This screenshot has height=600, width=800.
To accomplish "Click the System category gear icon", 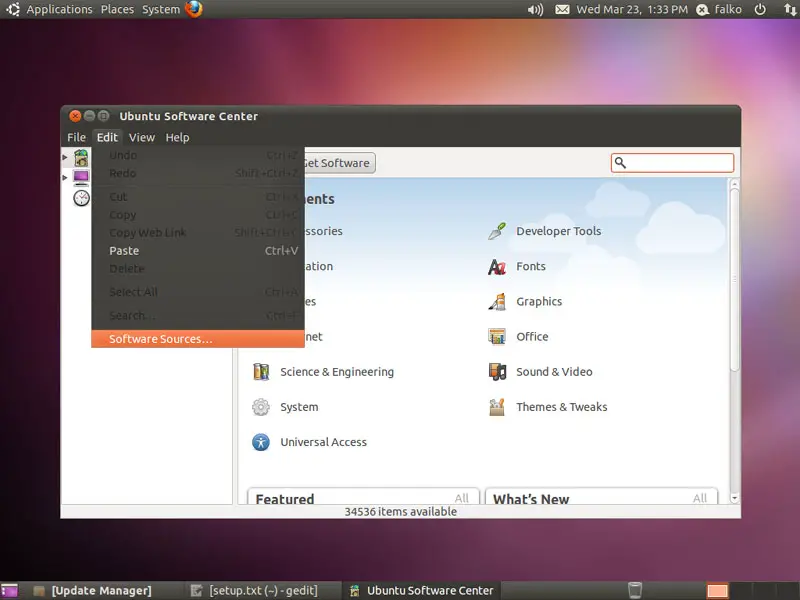I will point(261,407).
